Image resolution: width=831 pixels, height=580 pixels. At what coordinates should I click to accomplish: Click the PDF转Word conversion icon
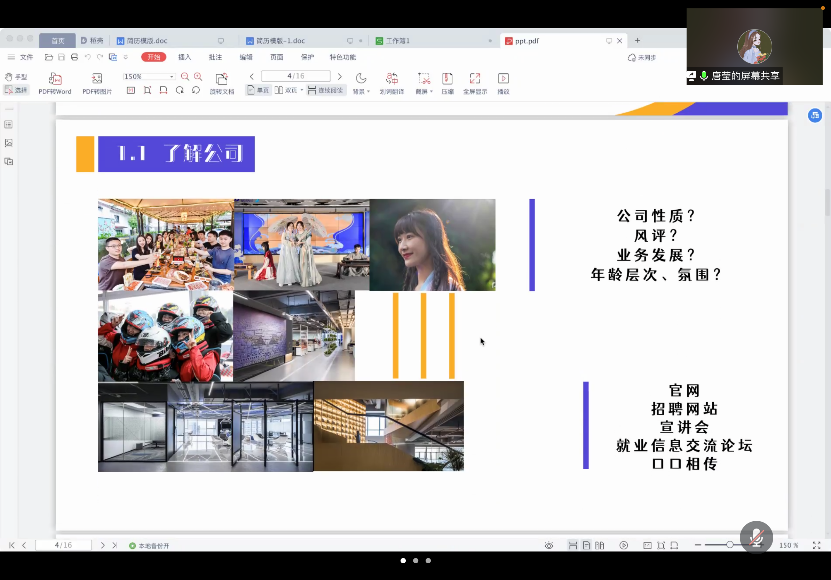click(55, 79)
